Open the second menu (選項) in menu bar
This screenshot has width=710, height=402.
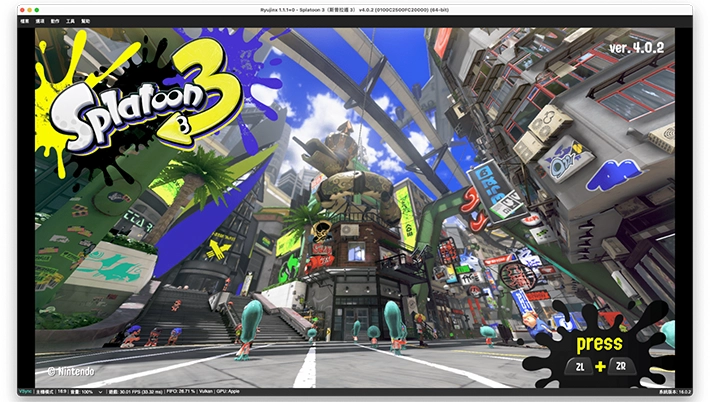40,21
